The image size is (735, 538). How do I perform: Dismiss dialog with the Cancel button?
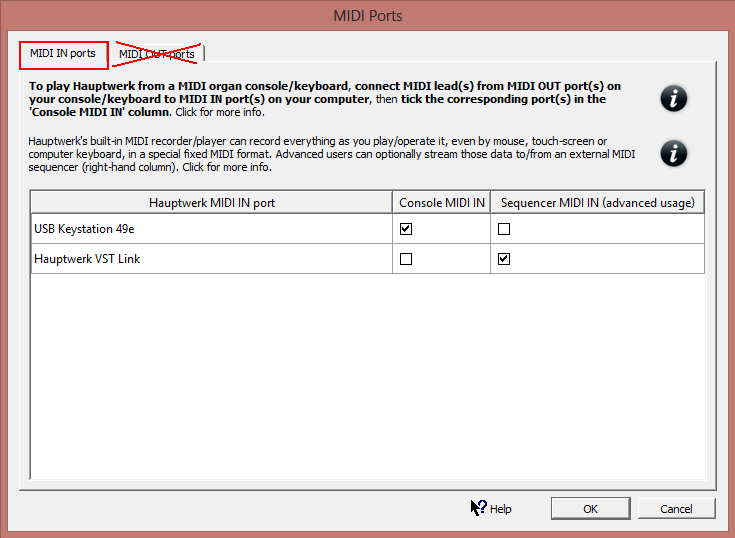click(676, 509)
